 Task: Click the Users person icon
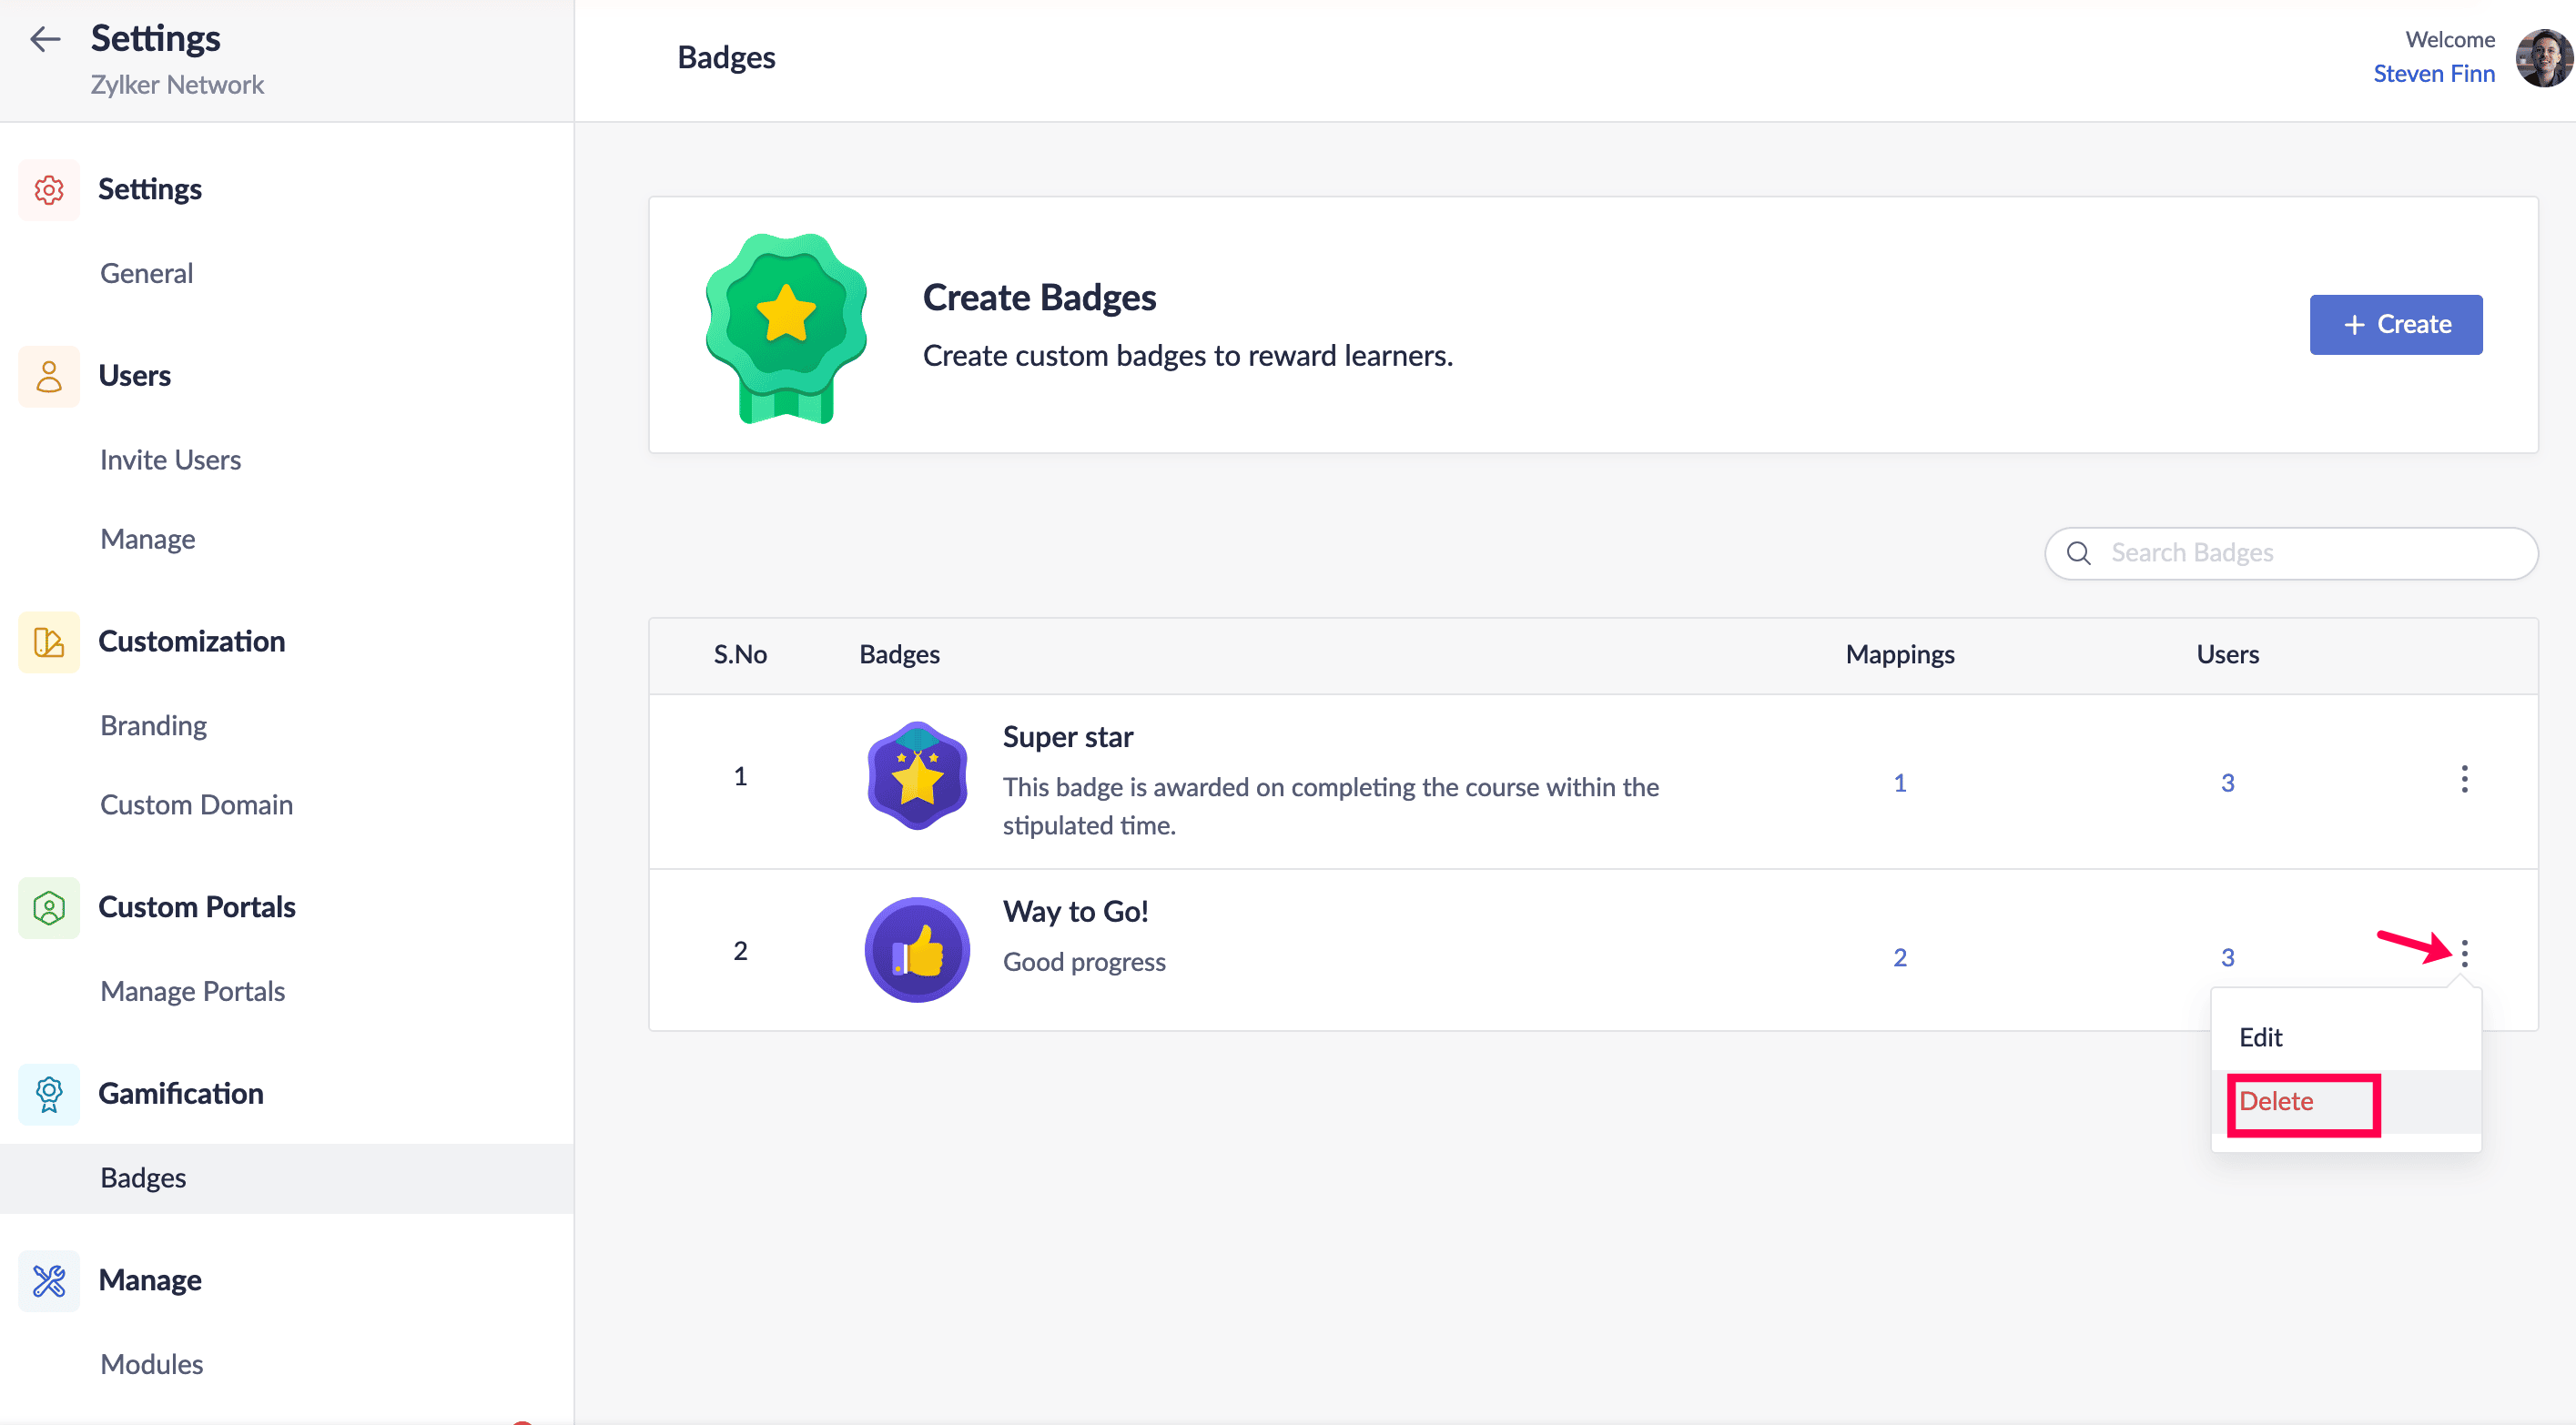click(49, 376)
